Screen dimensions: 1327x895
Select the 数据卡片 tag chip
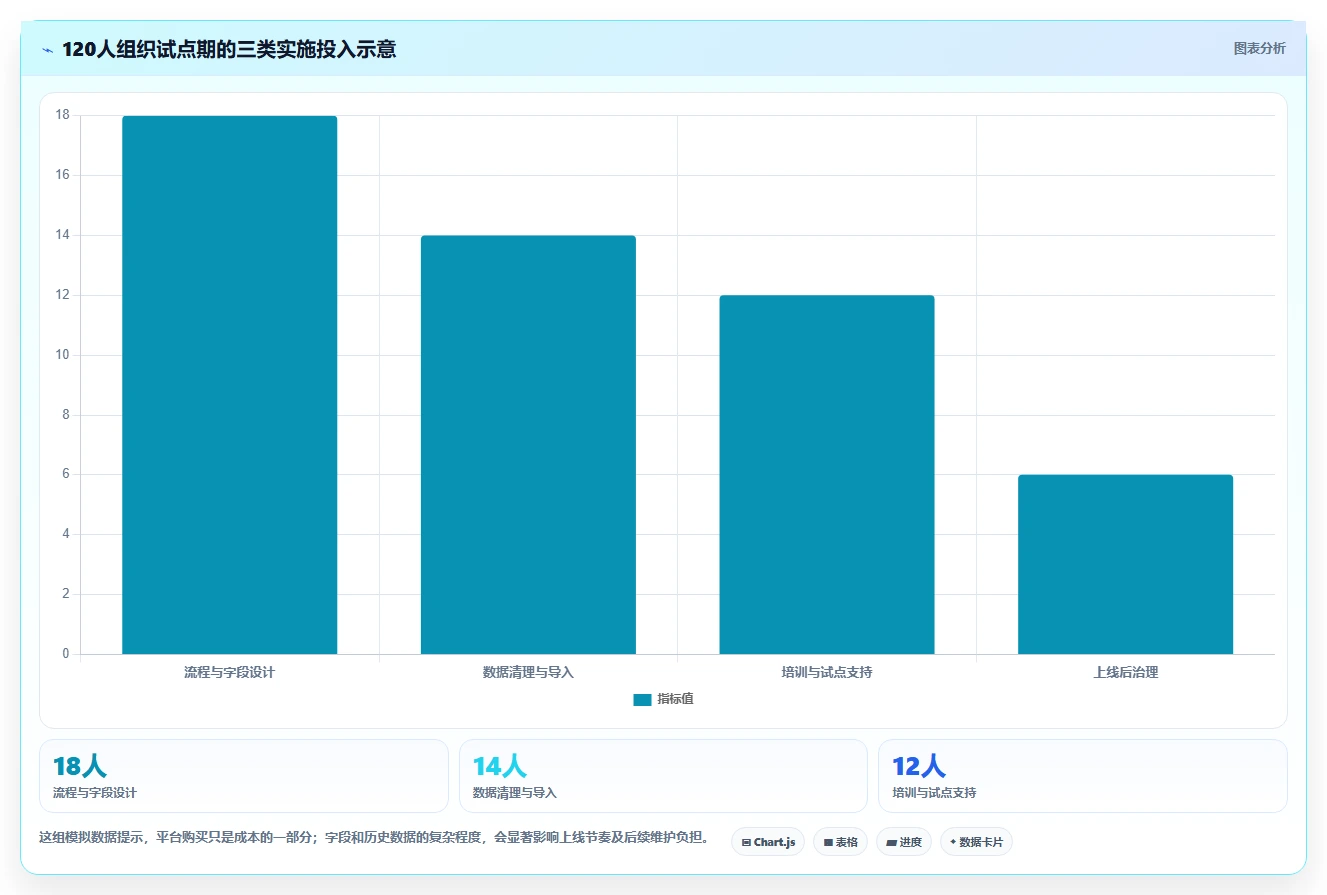[x=976, y=842]
